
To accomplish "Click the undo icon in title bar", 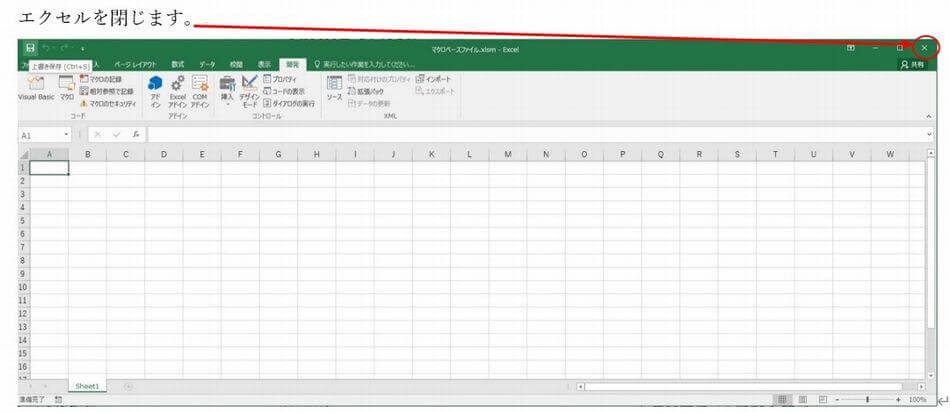I will 48,48.
